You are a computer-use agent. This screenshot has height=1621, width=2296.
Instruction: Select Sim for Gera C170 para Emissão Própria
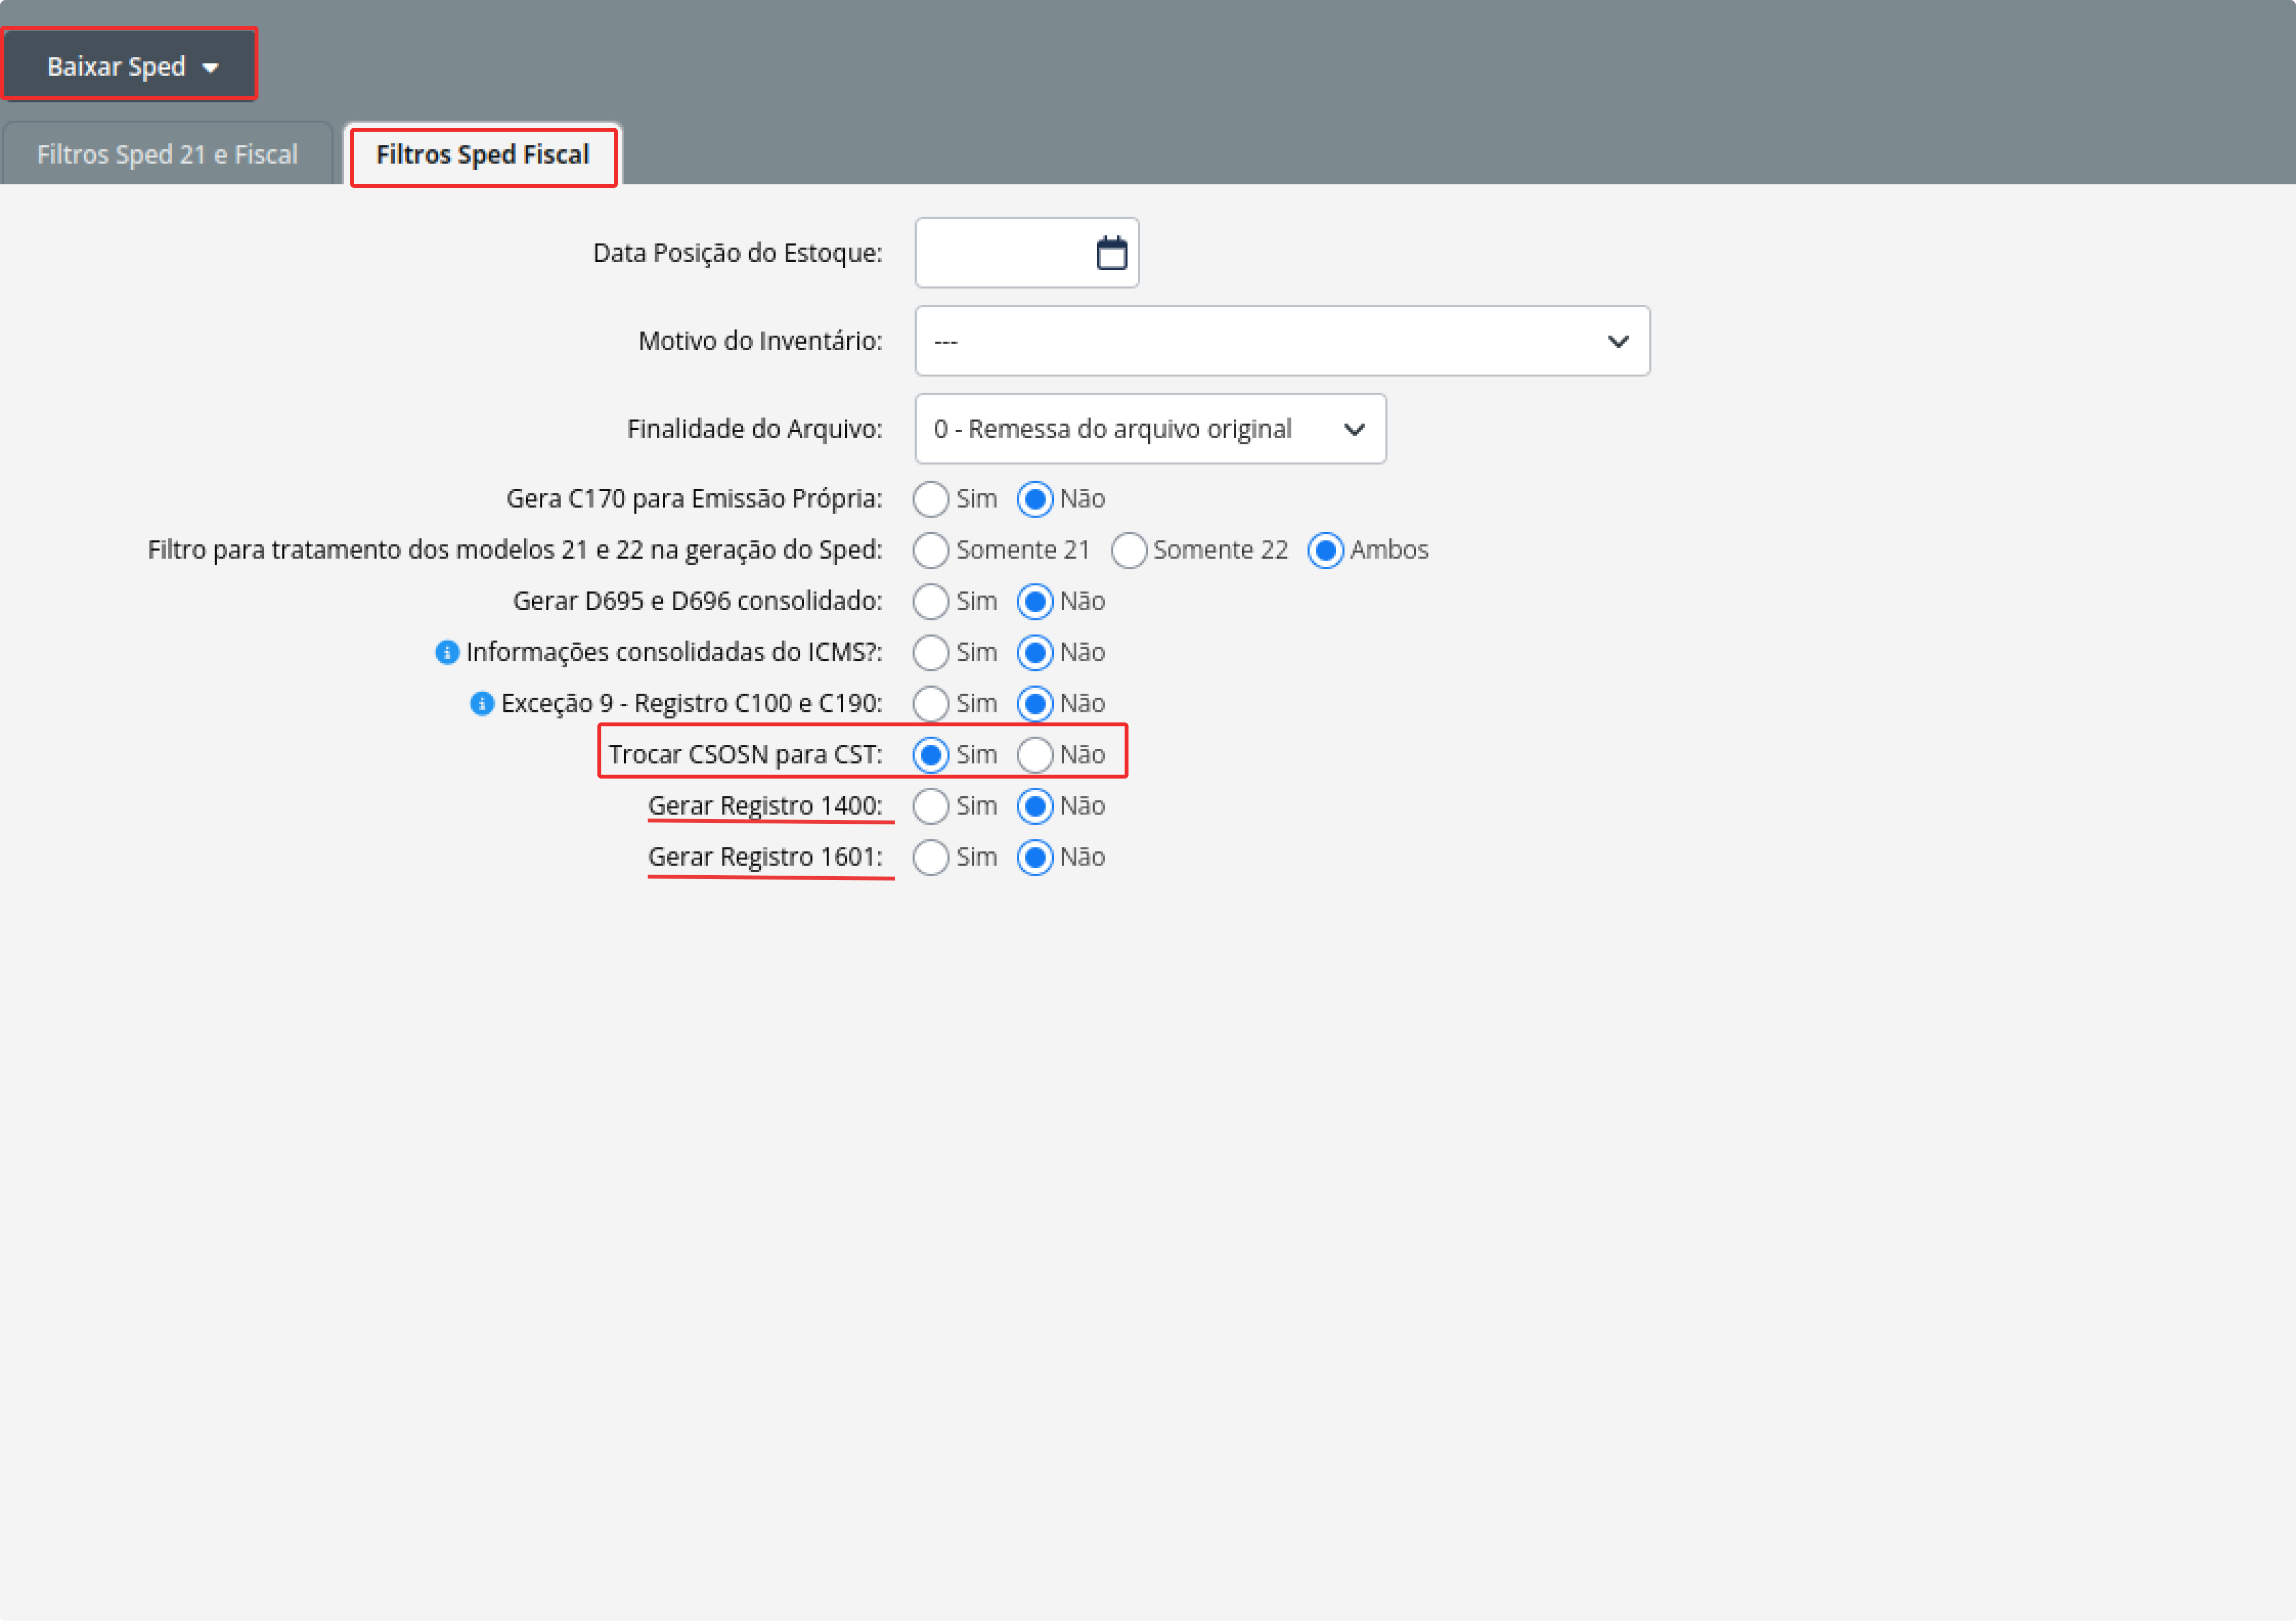931,499
